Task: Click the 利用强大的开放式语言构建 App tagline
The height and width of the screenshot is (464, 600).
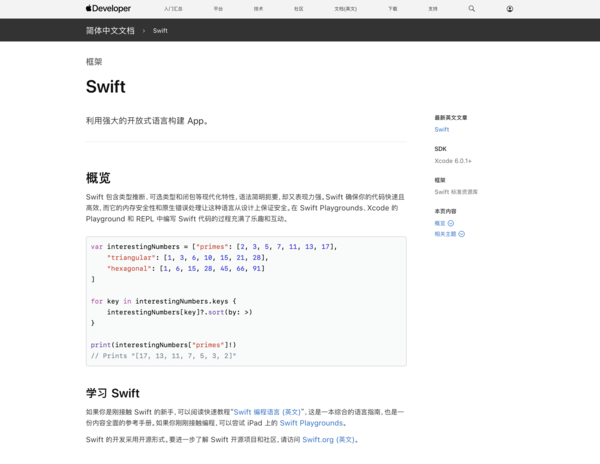Action: 147,121
